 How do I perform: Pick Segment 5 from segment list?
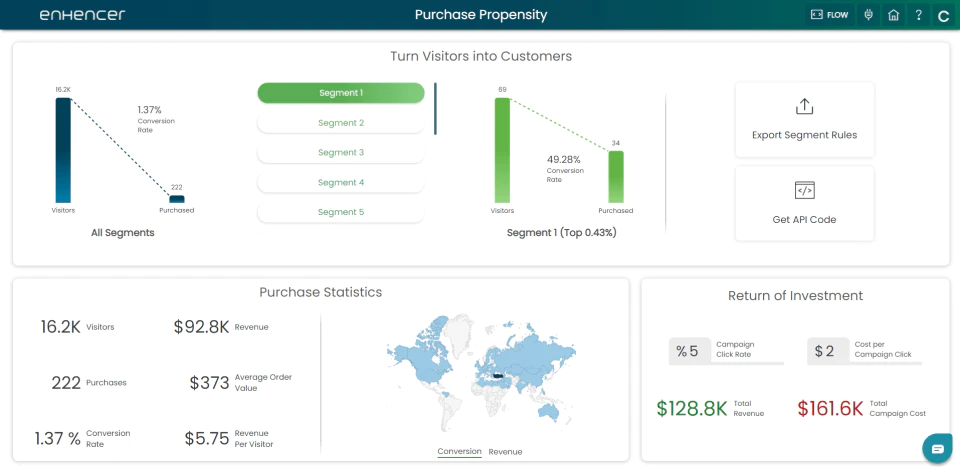(341, 212)
